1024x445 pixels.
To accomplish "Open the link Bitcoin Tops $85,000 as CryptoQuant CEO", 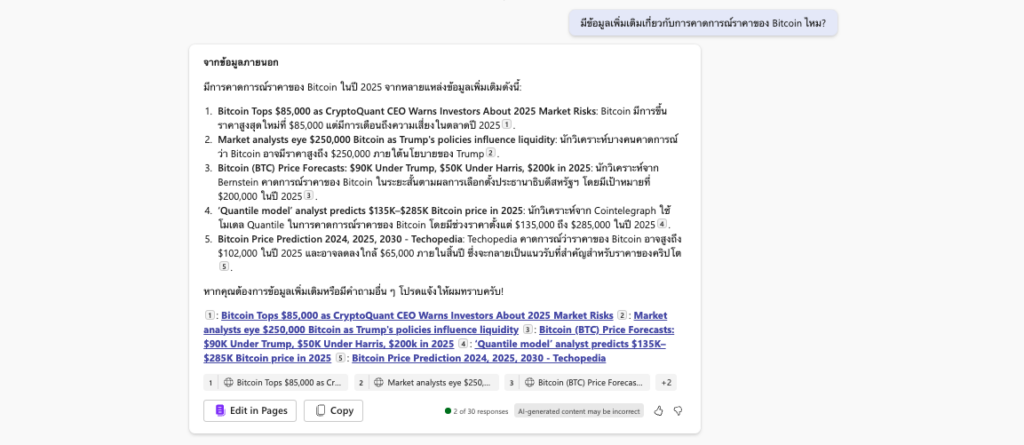I will pos(417,315).
